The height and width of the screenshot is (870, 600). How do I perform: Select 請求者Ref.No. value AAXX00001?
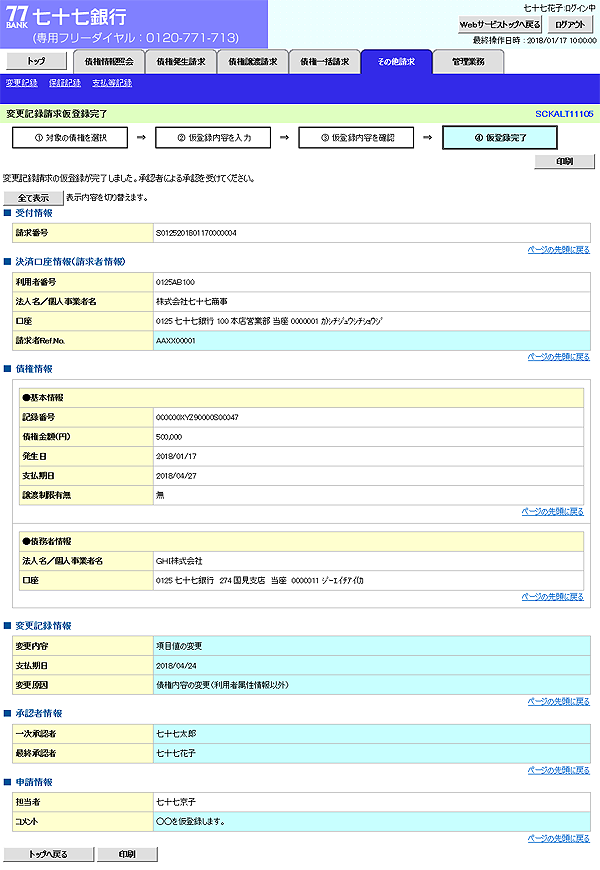(x=176, y=341)
